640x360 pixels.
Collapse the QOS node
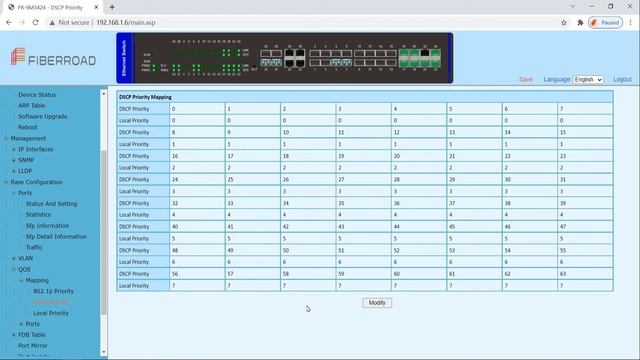pyautogui.click(x=13, y=269)
